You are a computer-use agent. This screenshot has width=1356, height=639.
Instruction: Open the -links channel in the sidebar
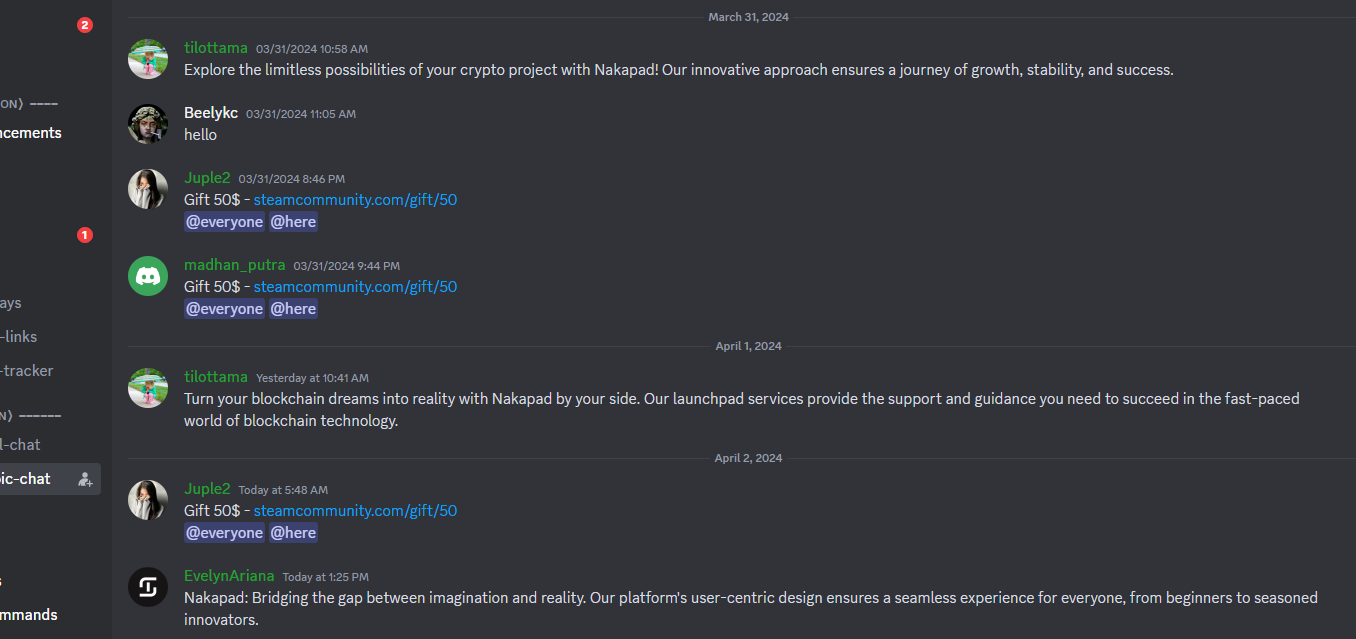click(19, 337)
